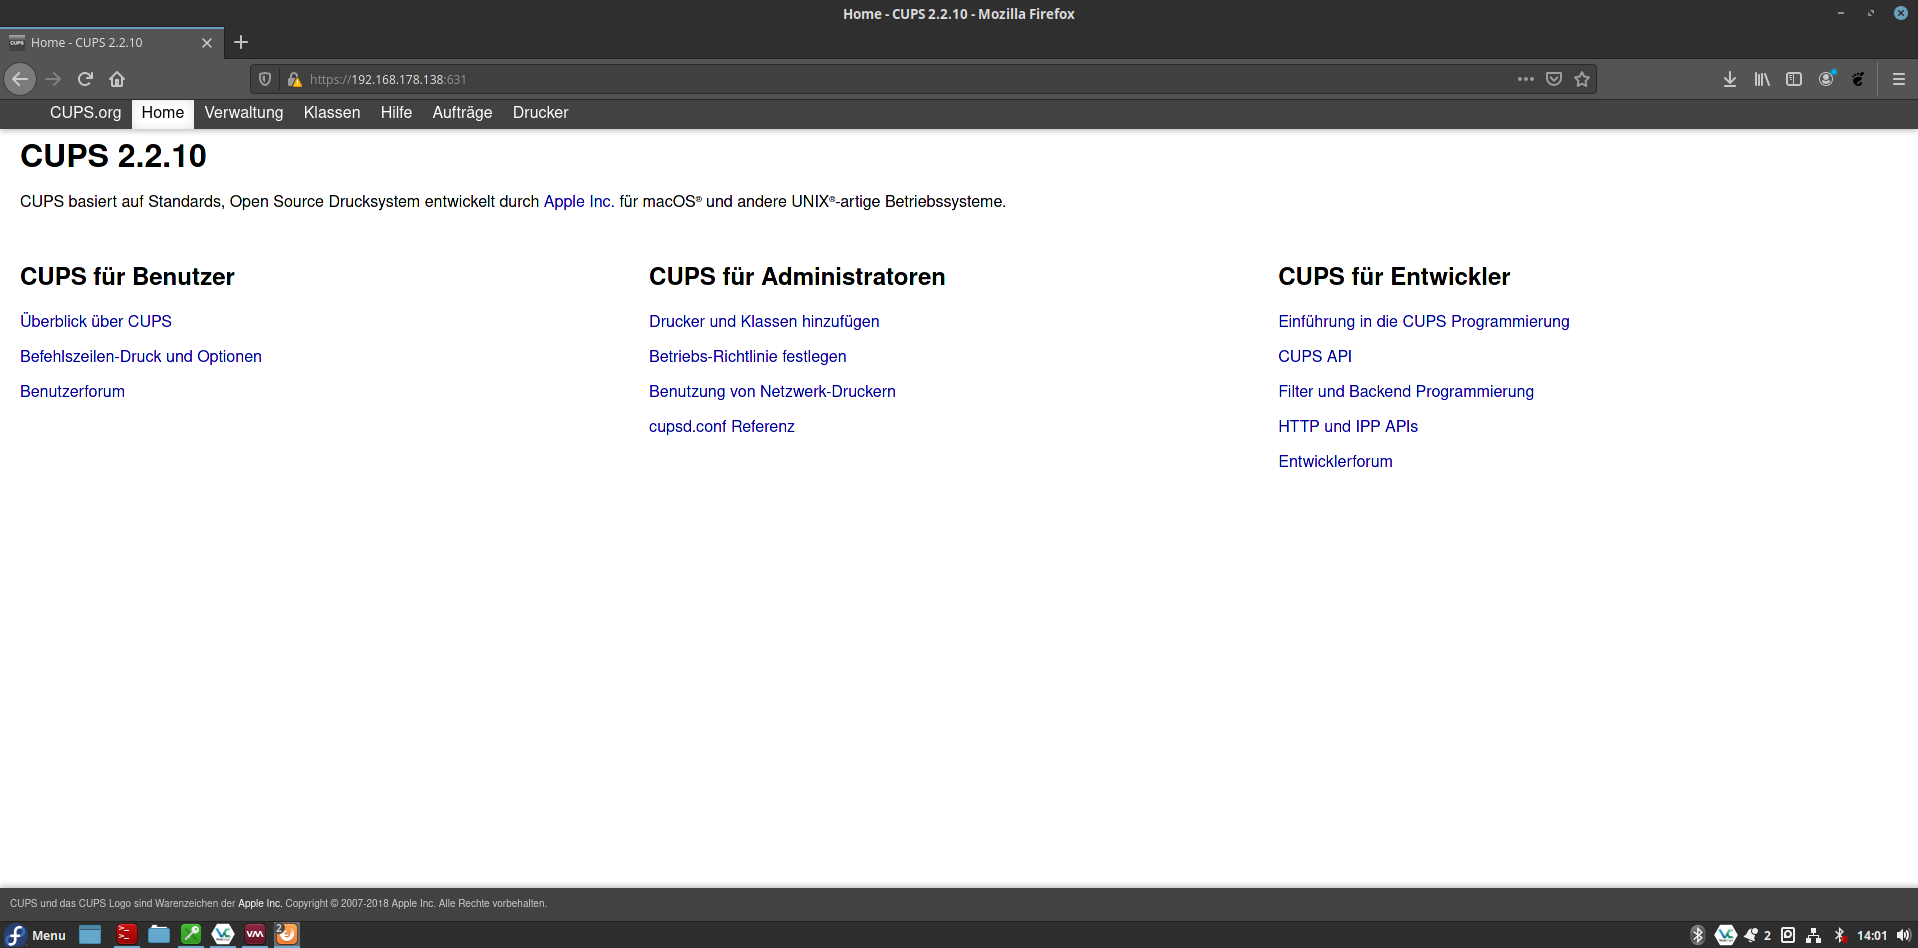Launch the red terminal taskbar icon

coord(126,934)
